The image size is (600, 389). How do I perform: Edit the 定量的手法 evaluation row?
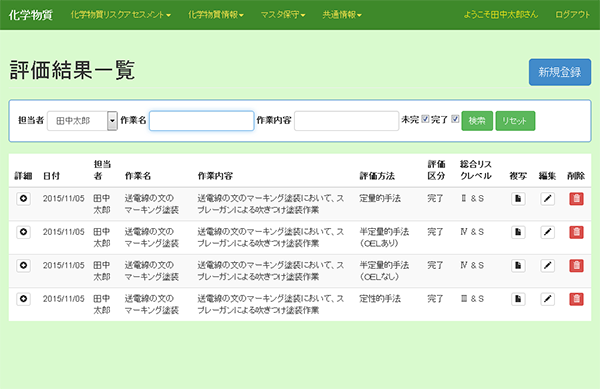[x=548, y=199]
